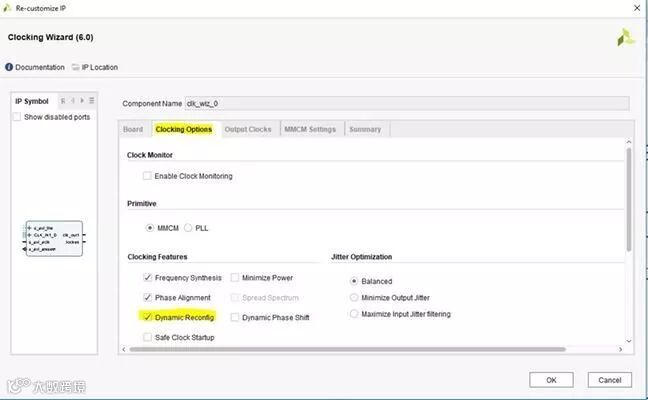Viewport: 648px width, 400px height.
Task: Click the horizontal scrollbar thumb
Action: 347,349
